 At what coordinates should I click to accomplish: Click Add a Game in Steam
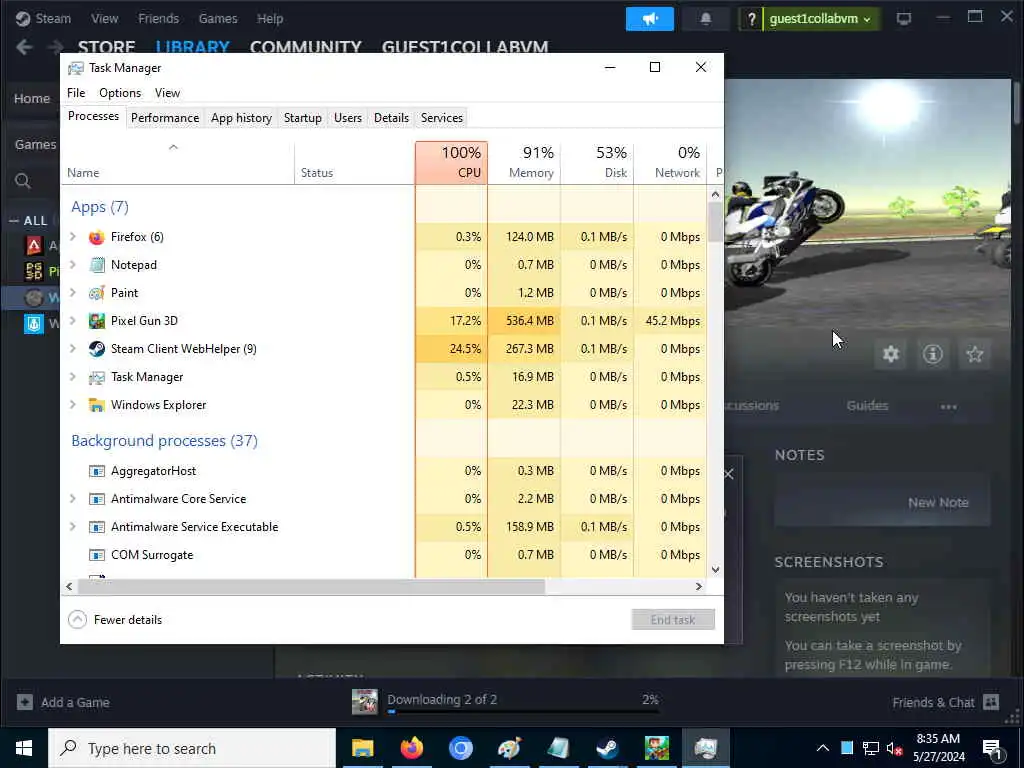[63, 703]
